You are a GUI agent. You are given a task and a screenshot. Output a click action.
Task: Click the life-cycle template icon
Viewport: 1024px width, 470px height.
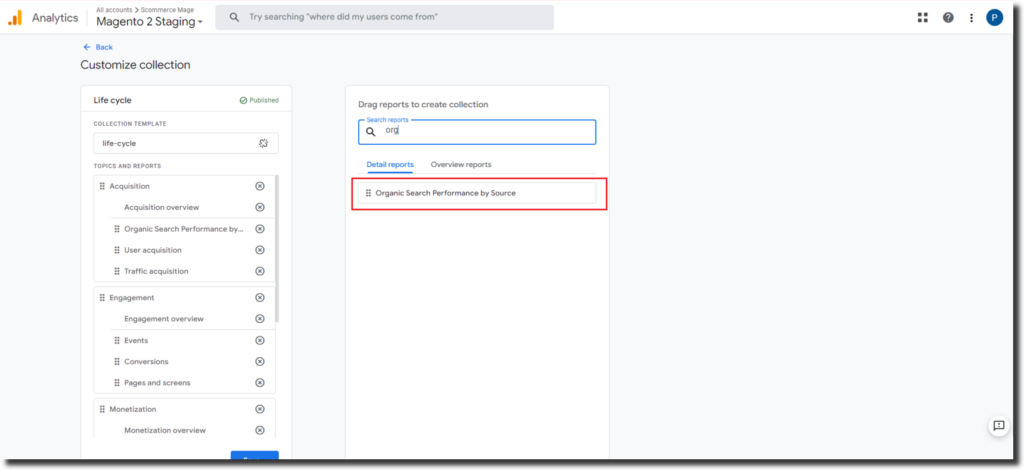264,143
